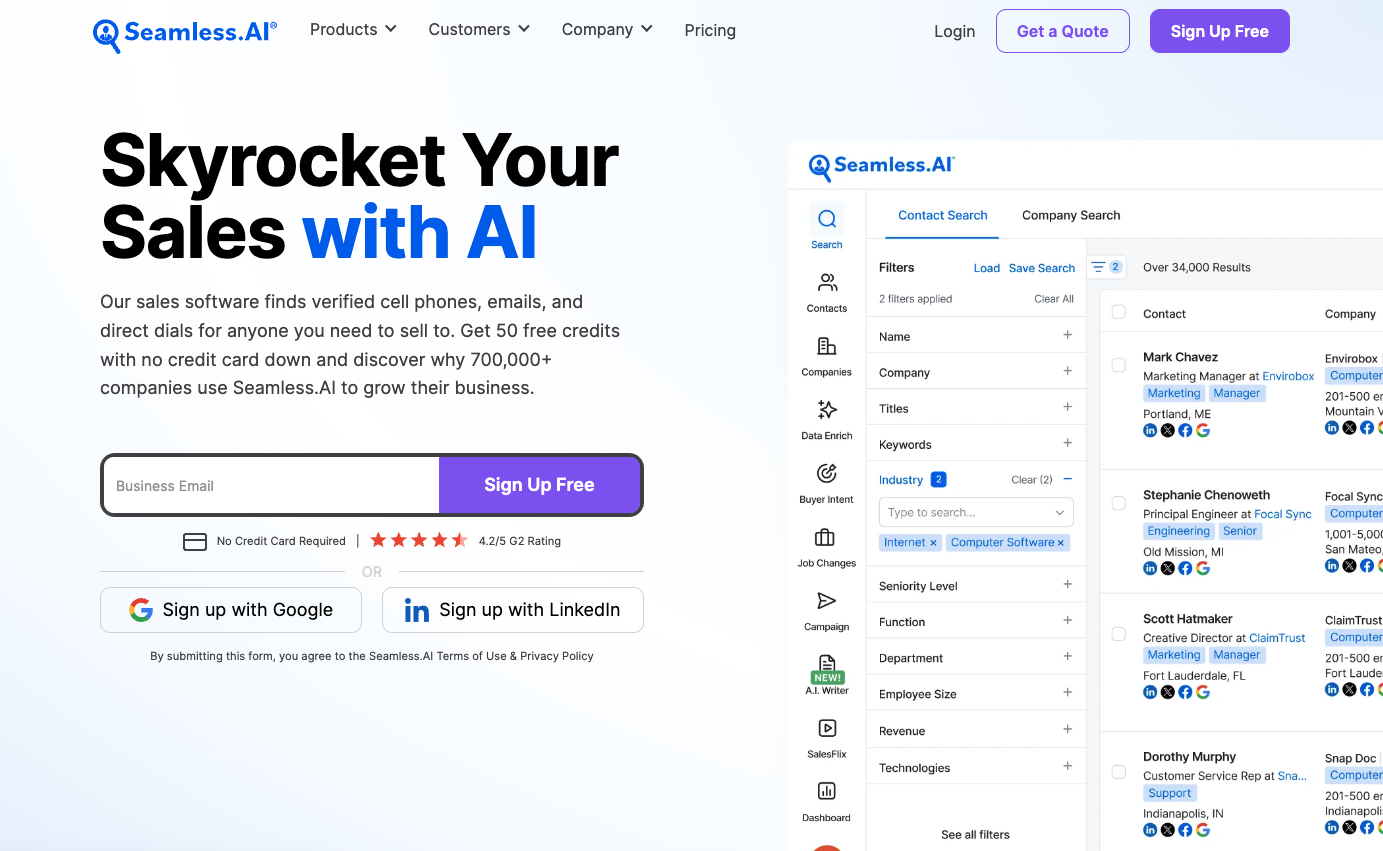Open Scott Hatmaker's Facebook icon
This screenshot has width=1383, height=851.
coord(1185,692)
